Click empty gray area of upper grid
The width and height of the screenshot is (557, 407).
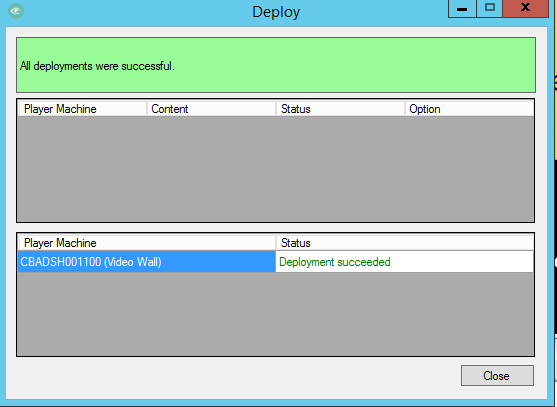[x=276, y=169]
